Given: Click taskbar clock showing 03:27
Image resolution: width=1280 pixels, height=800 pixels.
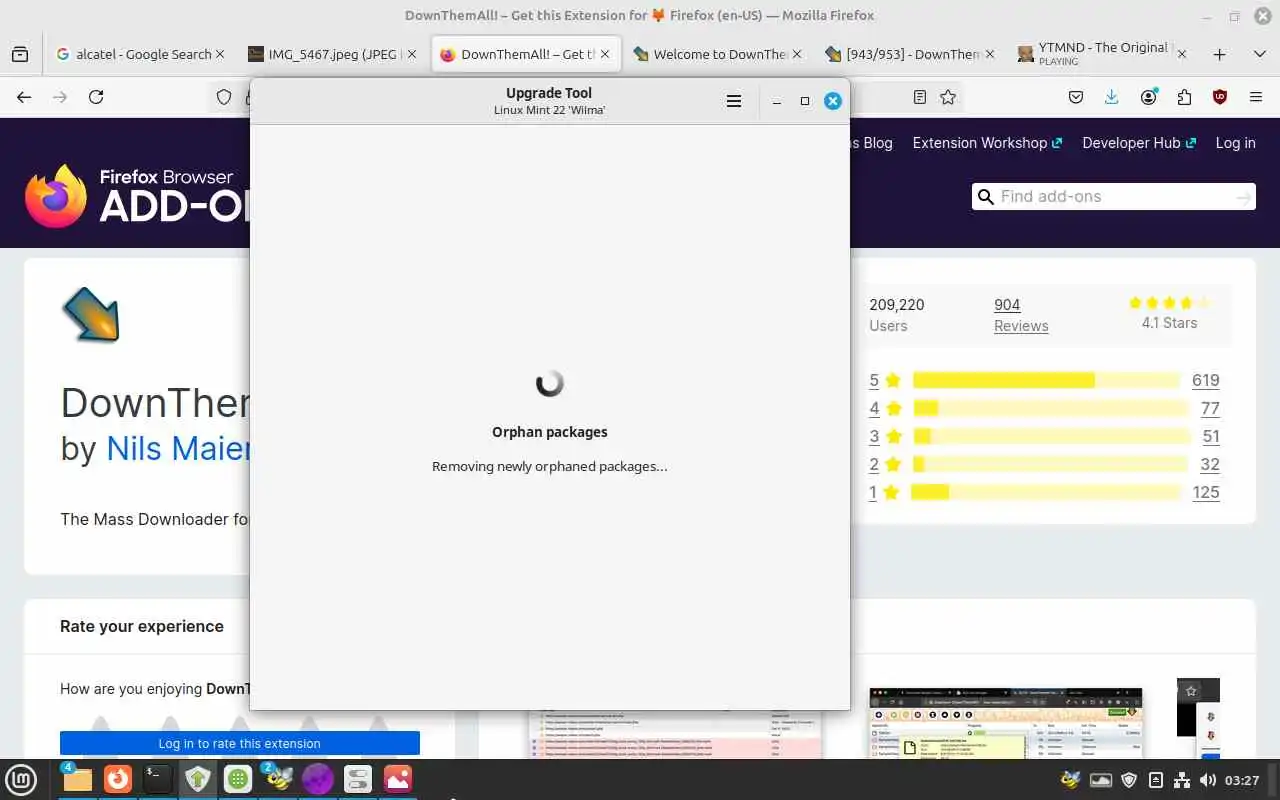Looking at the screenshot, I should pos(1241,780).
